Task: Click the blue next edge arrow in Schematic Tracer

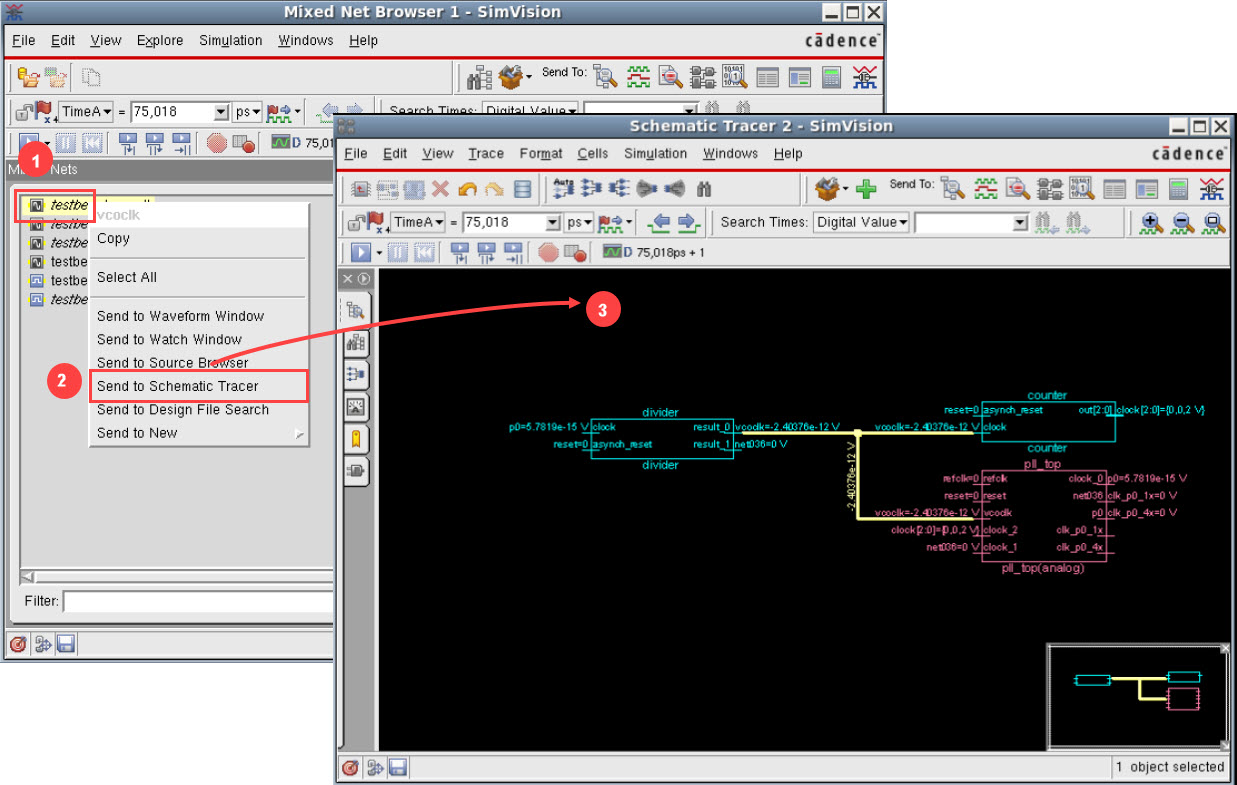Action: [x=686, y=222]
